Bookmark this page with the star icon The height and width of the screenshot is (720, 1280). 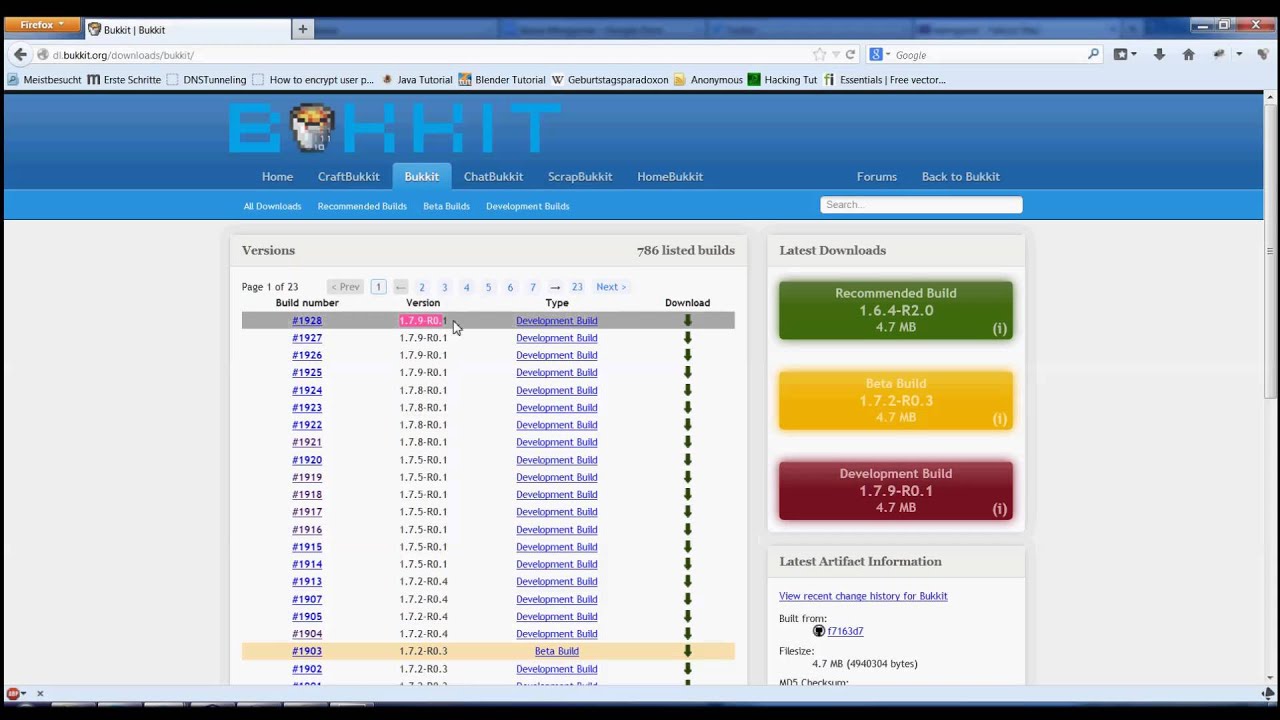pos(819,55)
